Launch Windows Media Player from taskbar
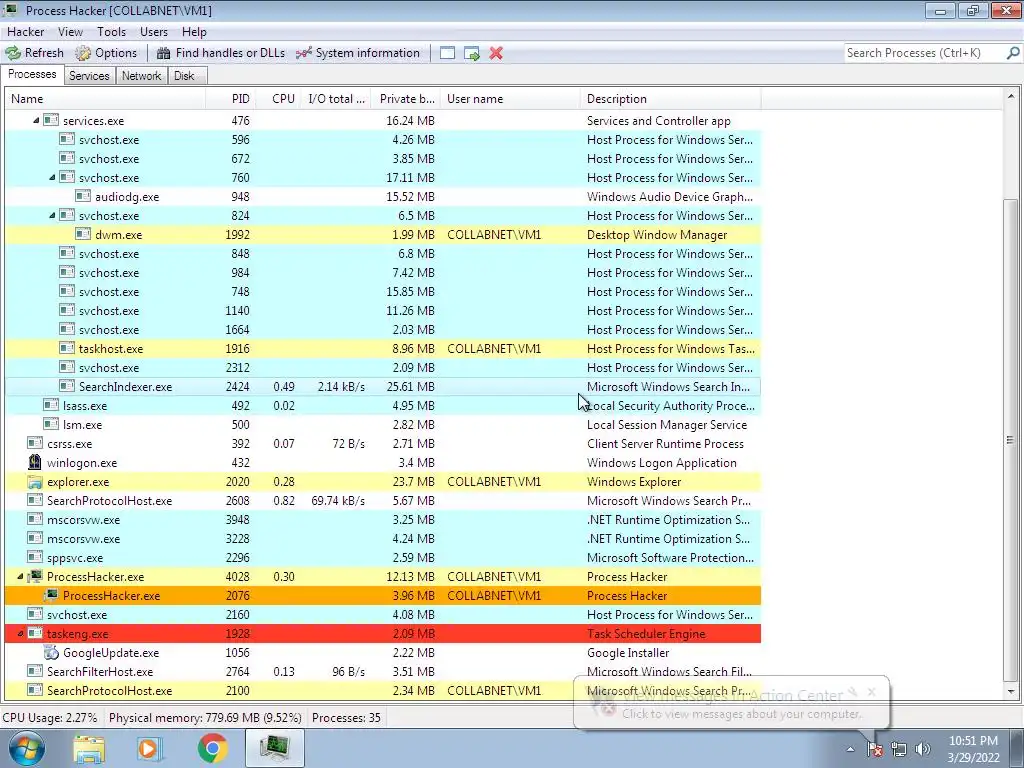Image resolution: width=1024 pixels, height=768 pixels. coord(150,748)
